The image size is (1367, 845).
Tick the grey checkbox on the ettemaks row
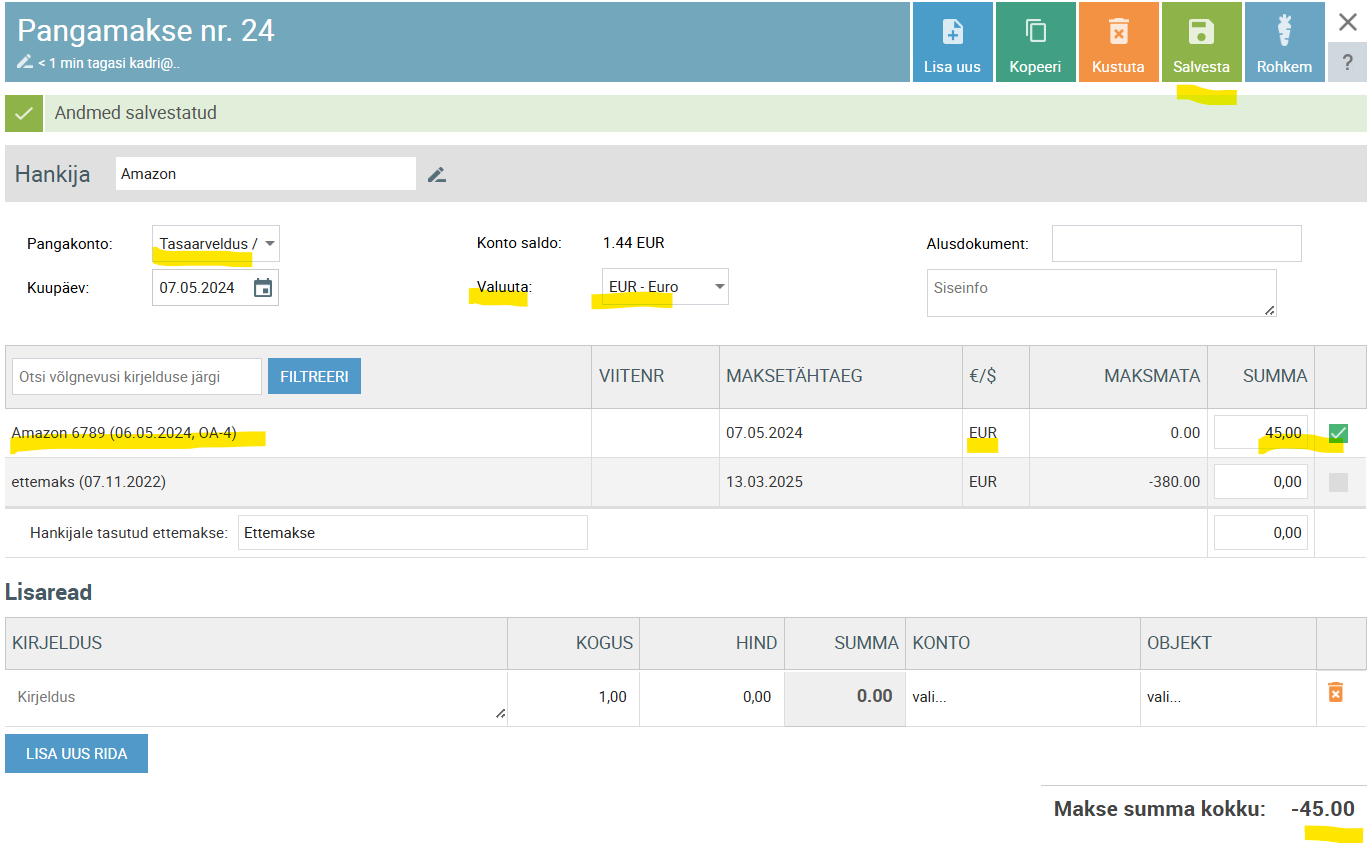[1338, 482]
